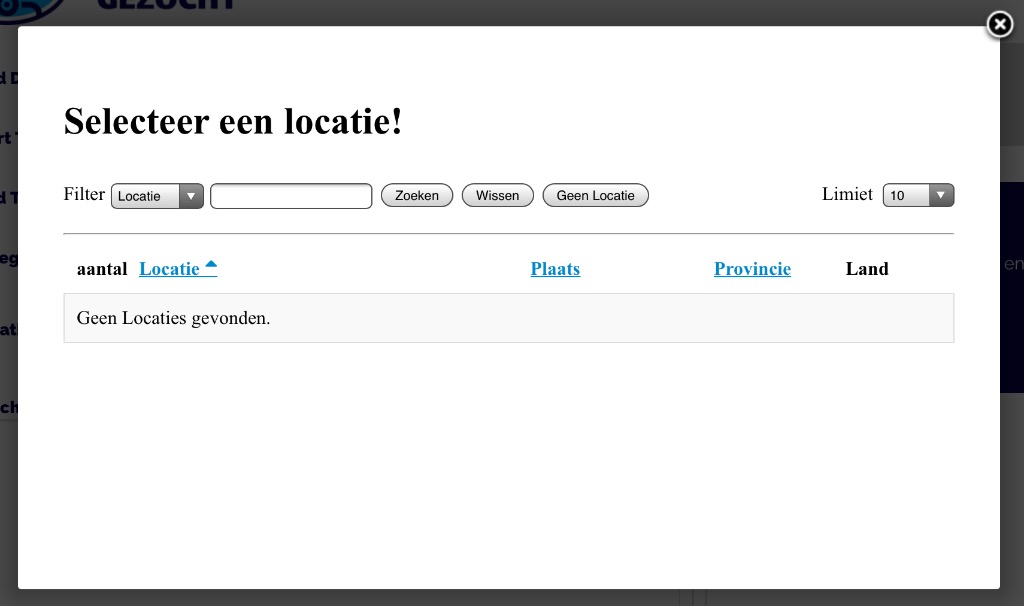The image size is (1024, 606).
Task: Sort by the Locatie column link
Action: coord(178,268)
